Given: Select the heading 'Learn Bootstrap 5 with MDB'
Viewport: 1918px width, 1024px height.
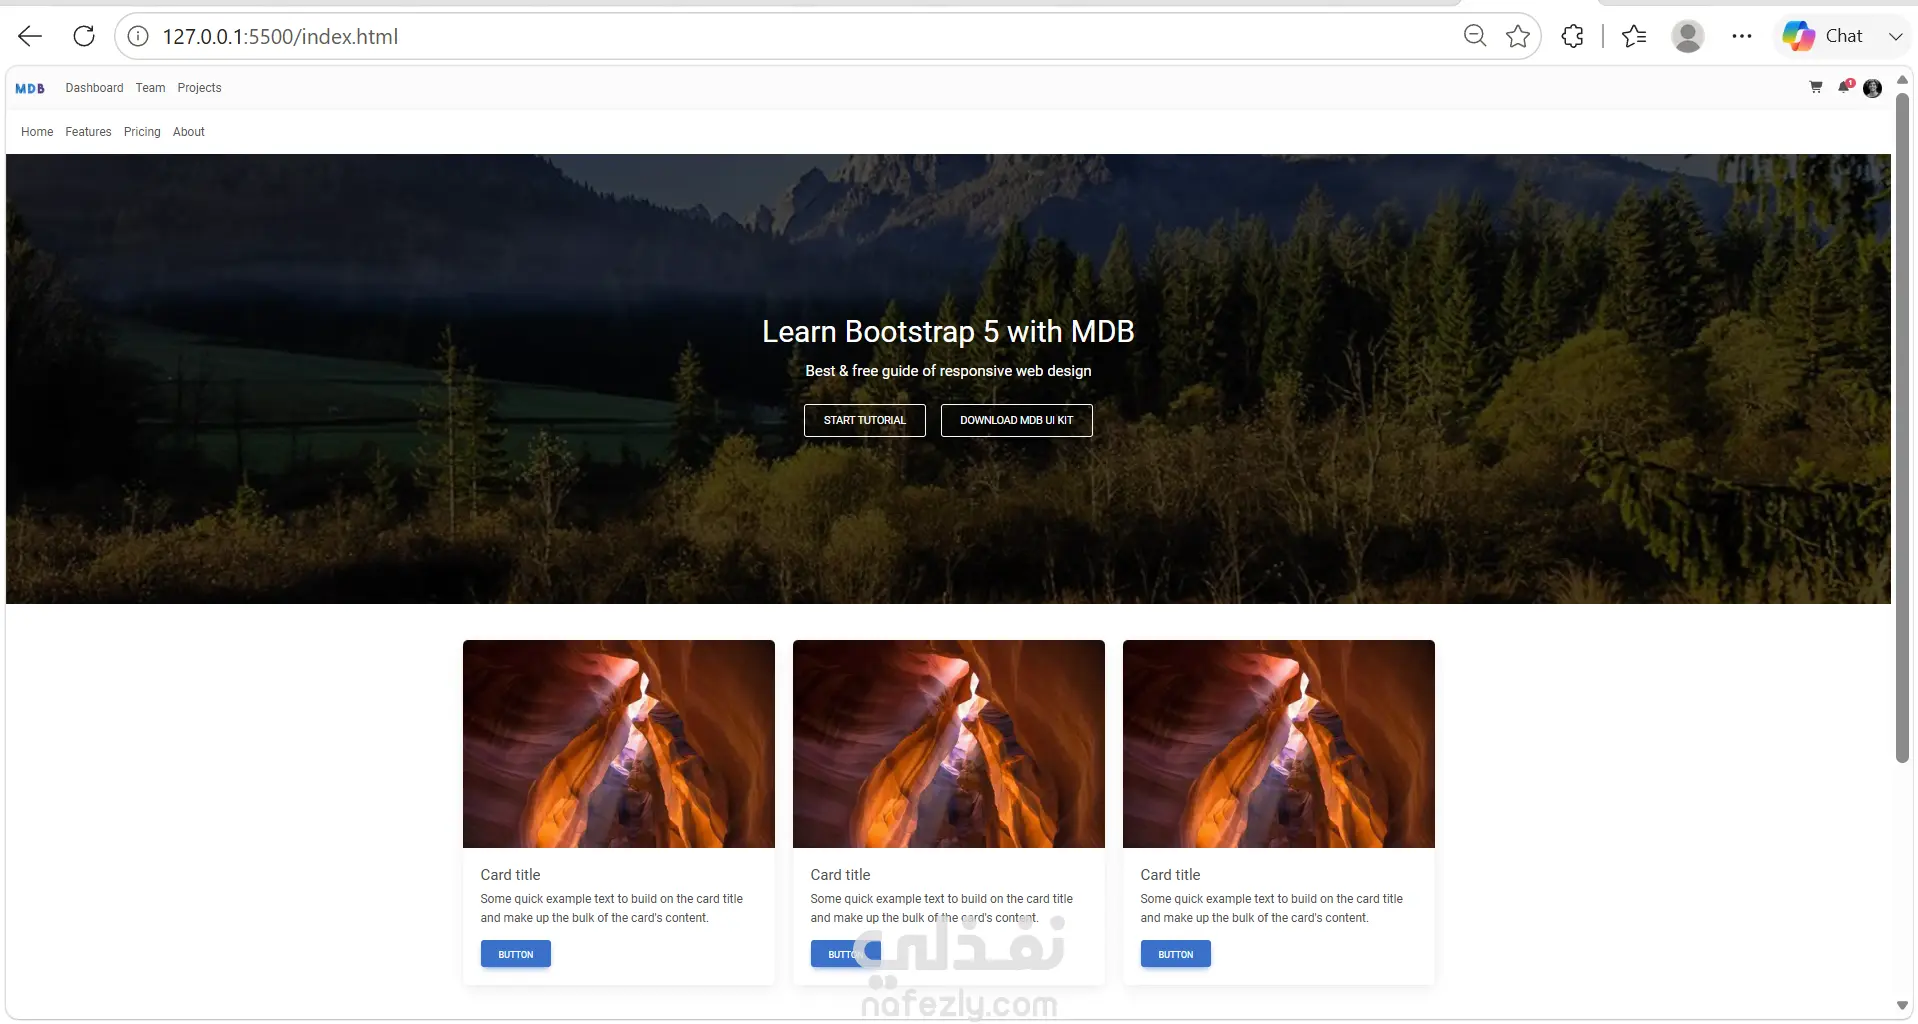Looking at the screenshot, I should pyautogui.click(x=948, y=331).
